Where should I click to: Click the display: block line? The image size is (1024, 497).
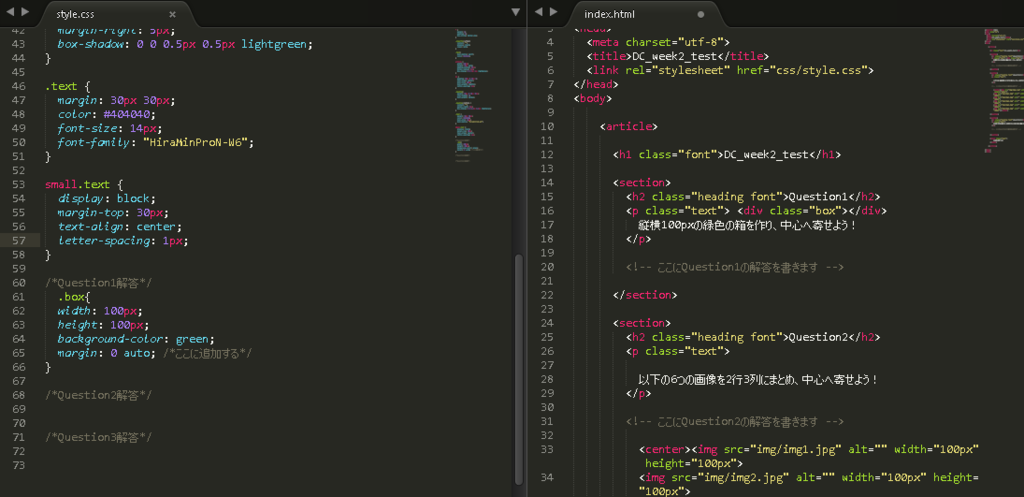tap(107, 199)
